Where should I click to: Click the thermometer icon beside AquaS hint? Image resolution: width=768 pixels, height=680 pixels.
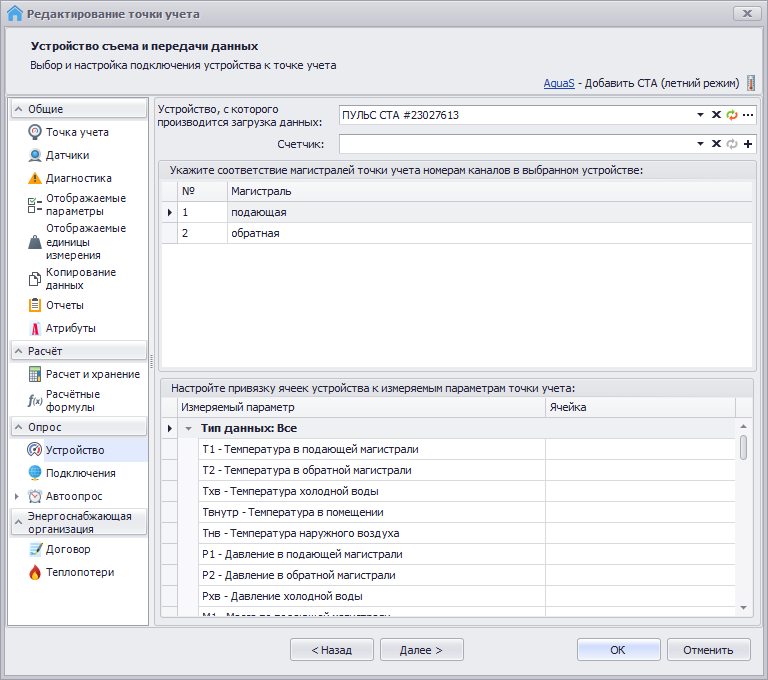(750, 83)
